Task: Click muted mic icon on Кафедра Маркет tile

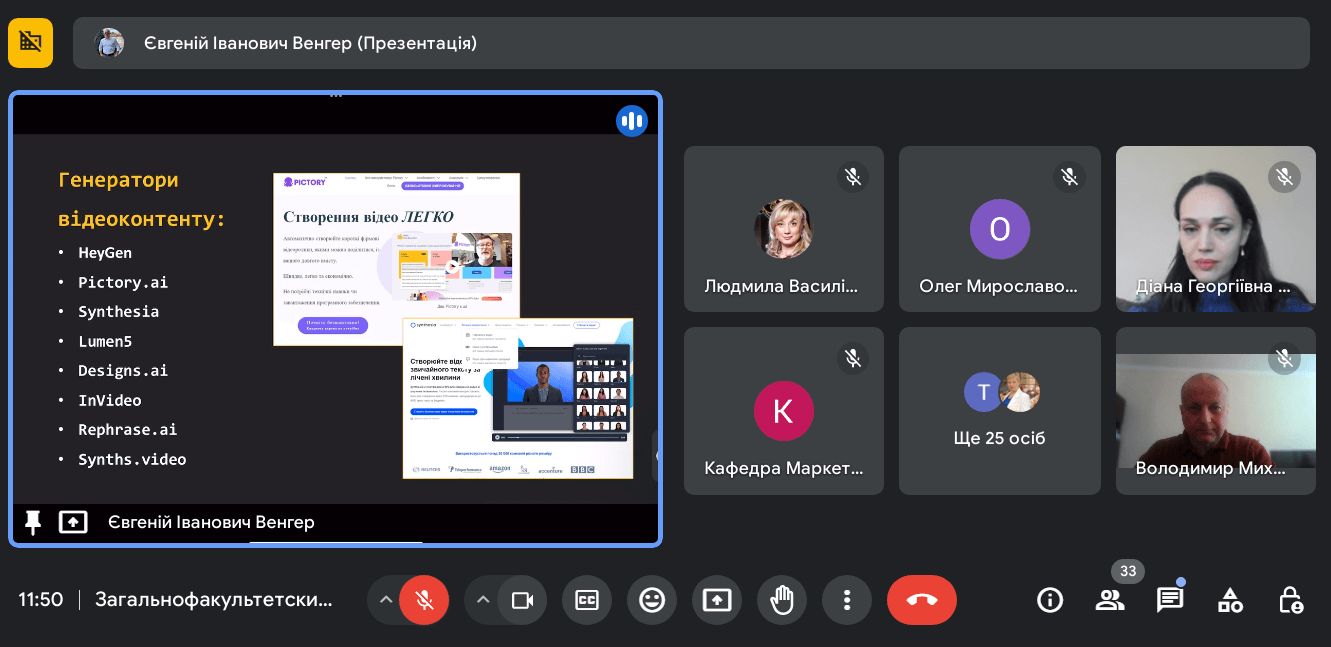Action: tap(853, 357)
